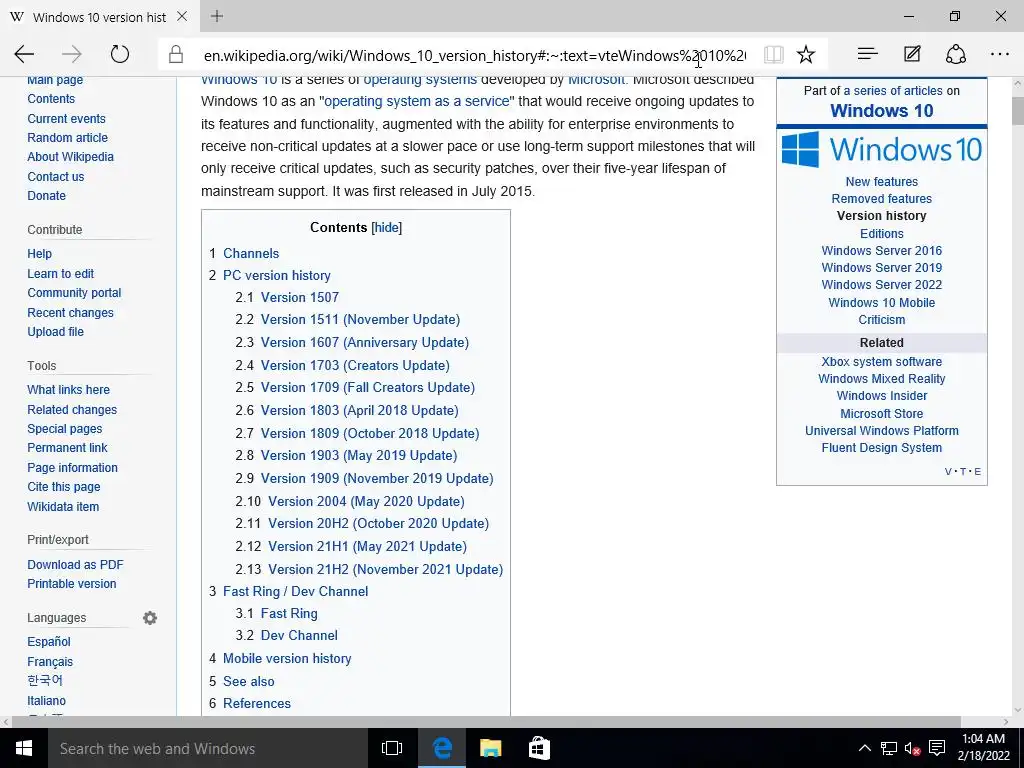
Task: Click the Edge taskbar icon
Action: pos(442,748)
